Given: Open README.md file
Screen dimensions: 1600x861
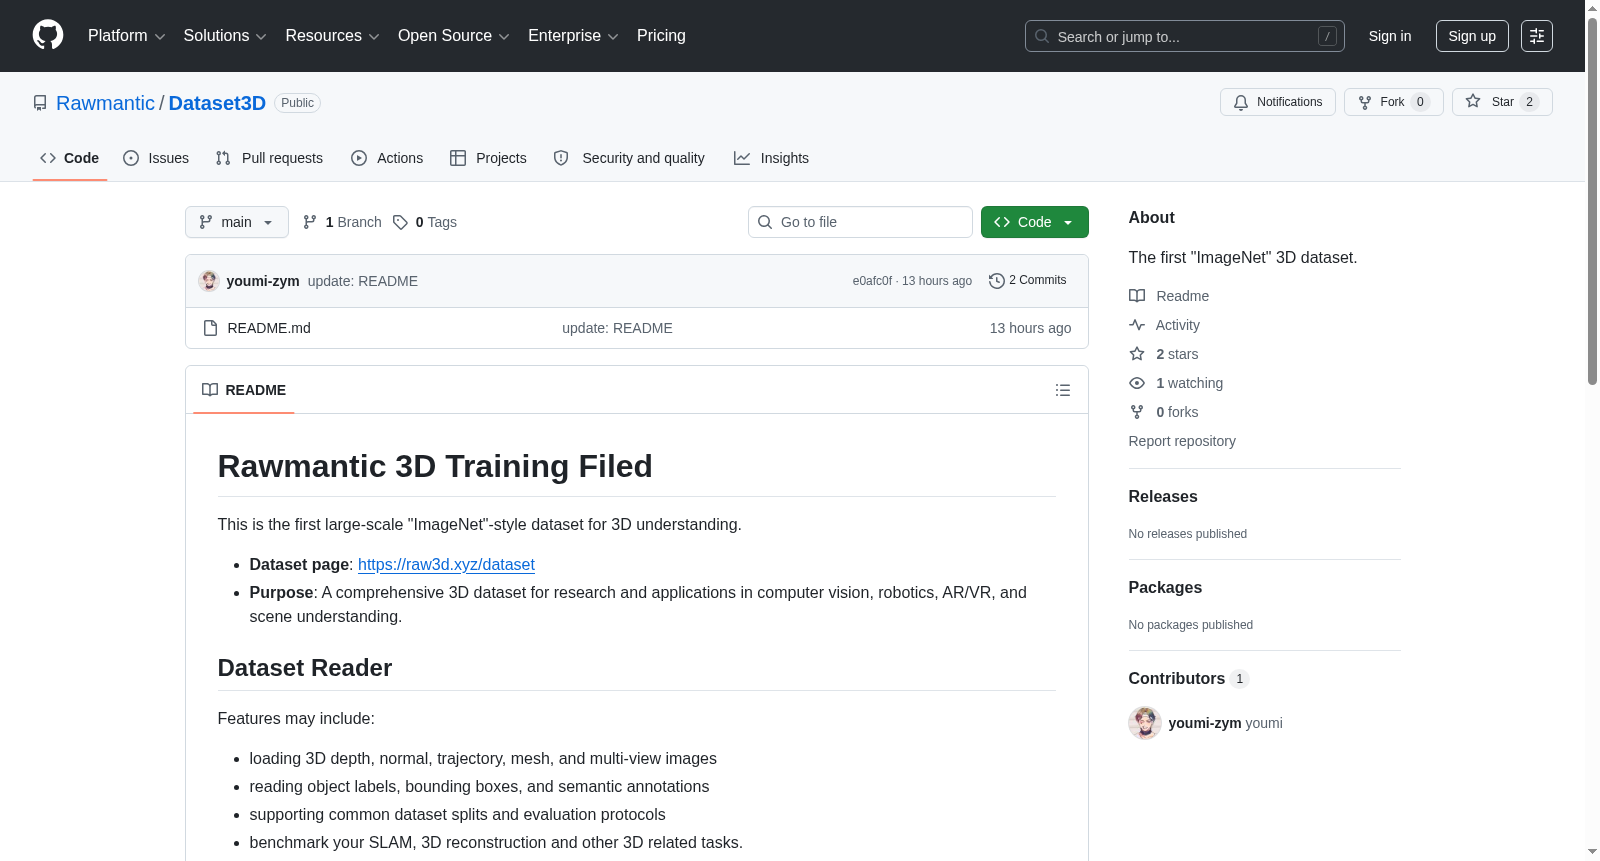Looking at the screenshot, I should pyautogui.click(x=269, y=328).
